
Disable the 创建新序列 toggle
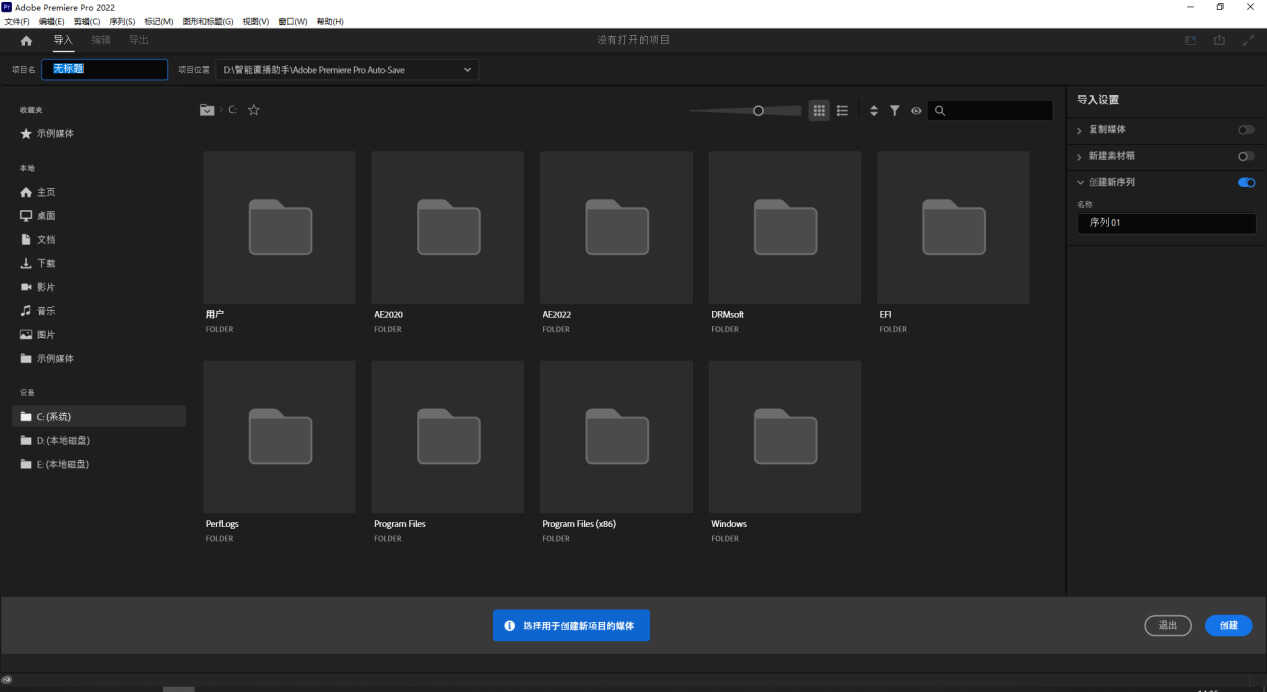click(1246, 183)
